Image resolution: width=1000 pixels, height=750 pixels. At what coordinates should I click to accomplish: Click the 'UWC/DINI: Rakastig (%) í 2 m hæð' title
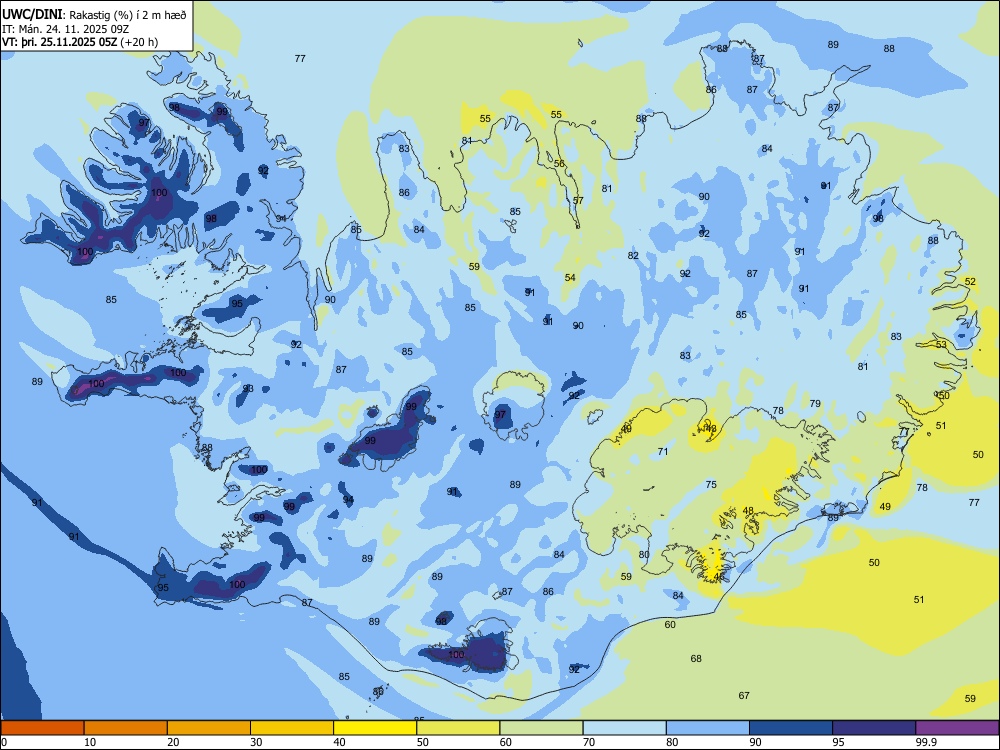[x=94, y=15]
